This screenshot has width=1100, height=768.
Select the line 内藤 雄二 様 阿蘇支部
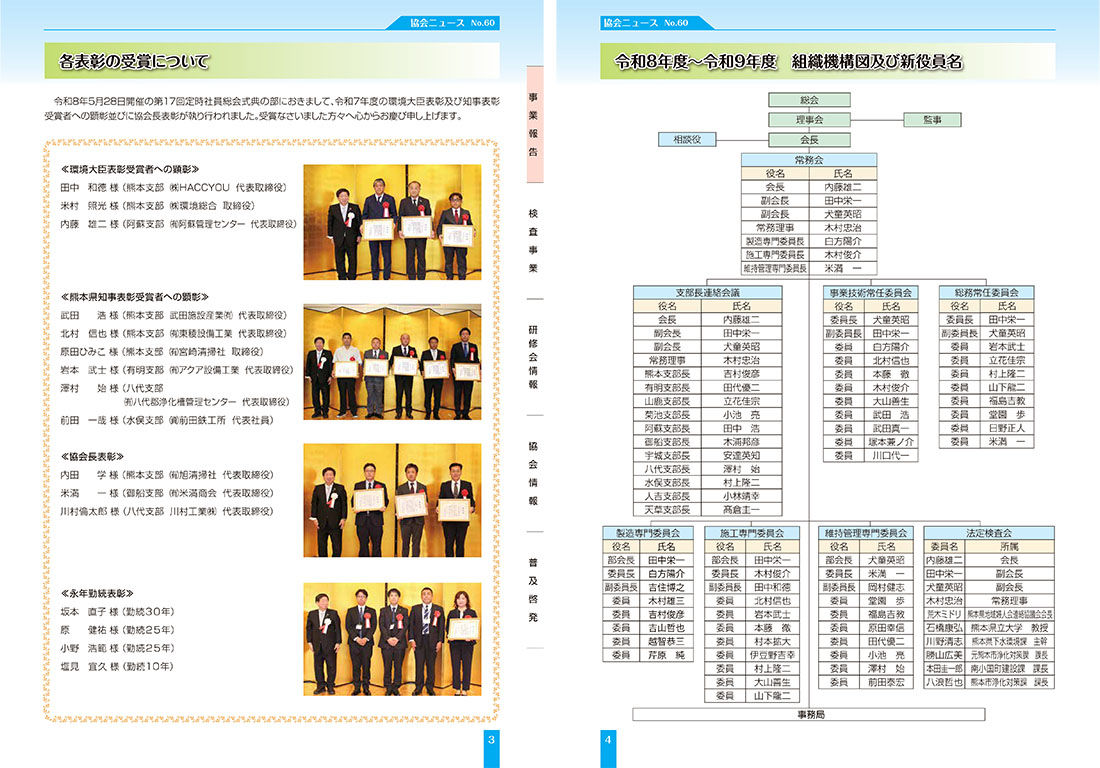[x=178, y=224]
